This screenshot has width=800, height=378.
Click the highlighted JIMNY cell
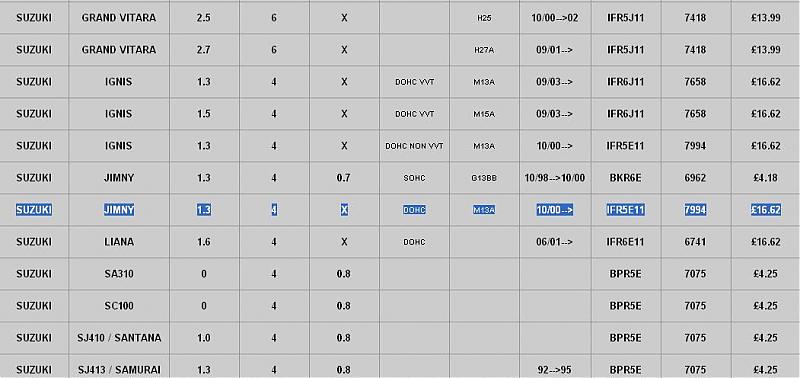119,210
